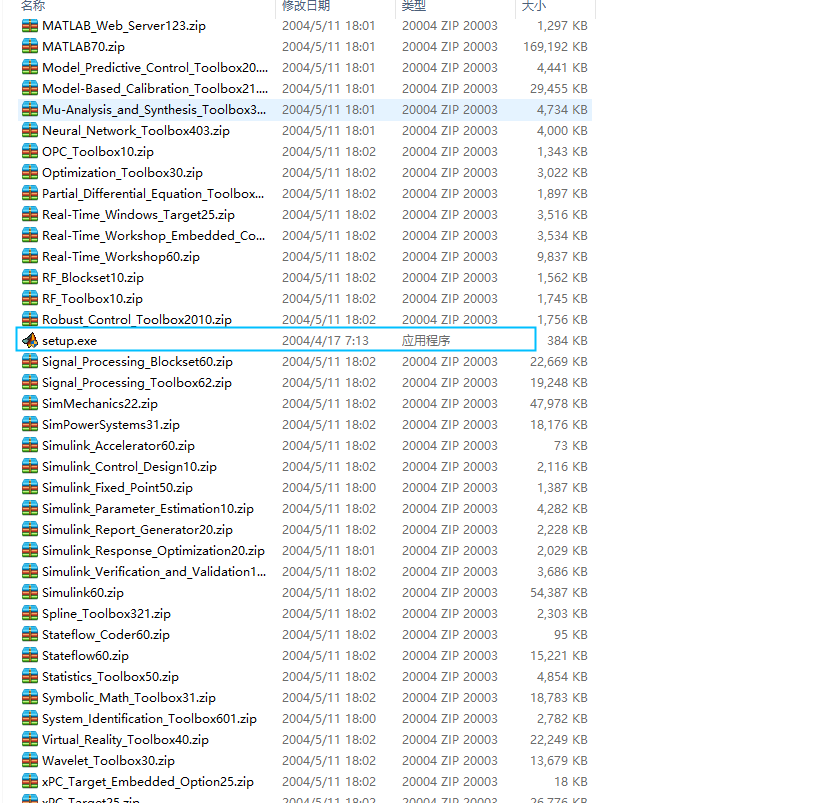The image size is (833, 803).
Task: Click the 73 KB size cell
Action: 571,446
